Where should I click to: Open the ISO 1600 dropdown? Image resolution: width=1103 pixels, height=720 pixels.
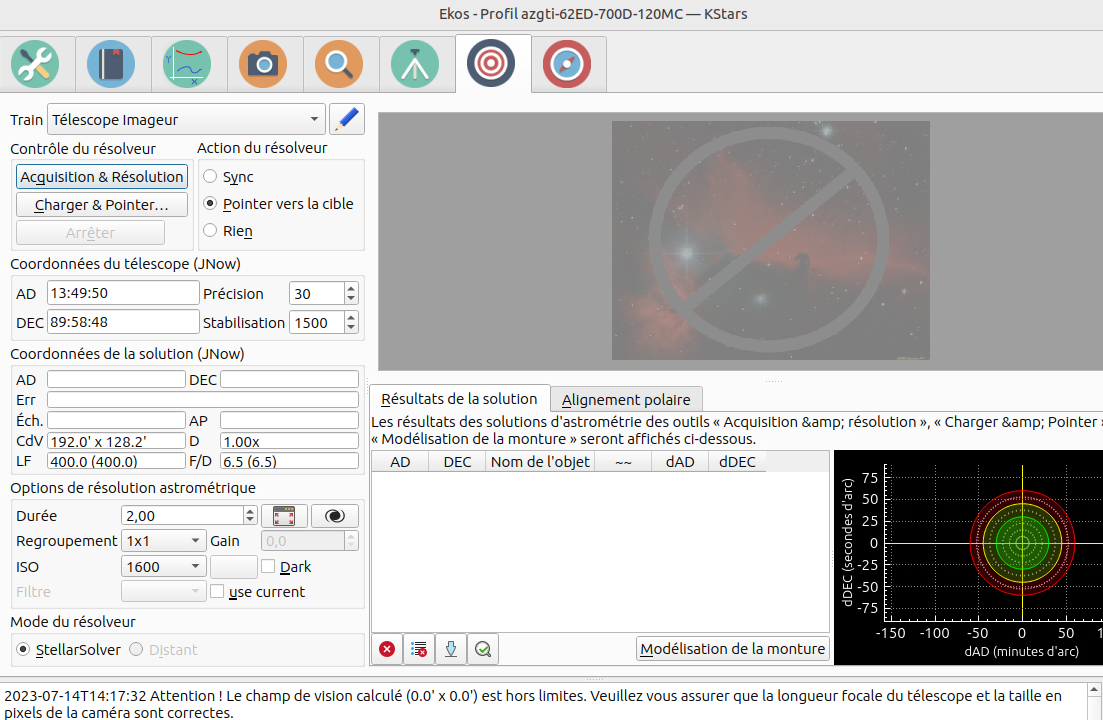164,567
